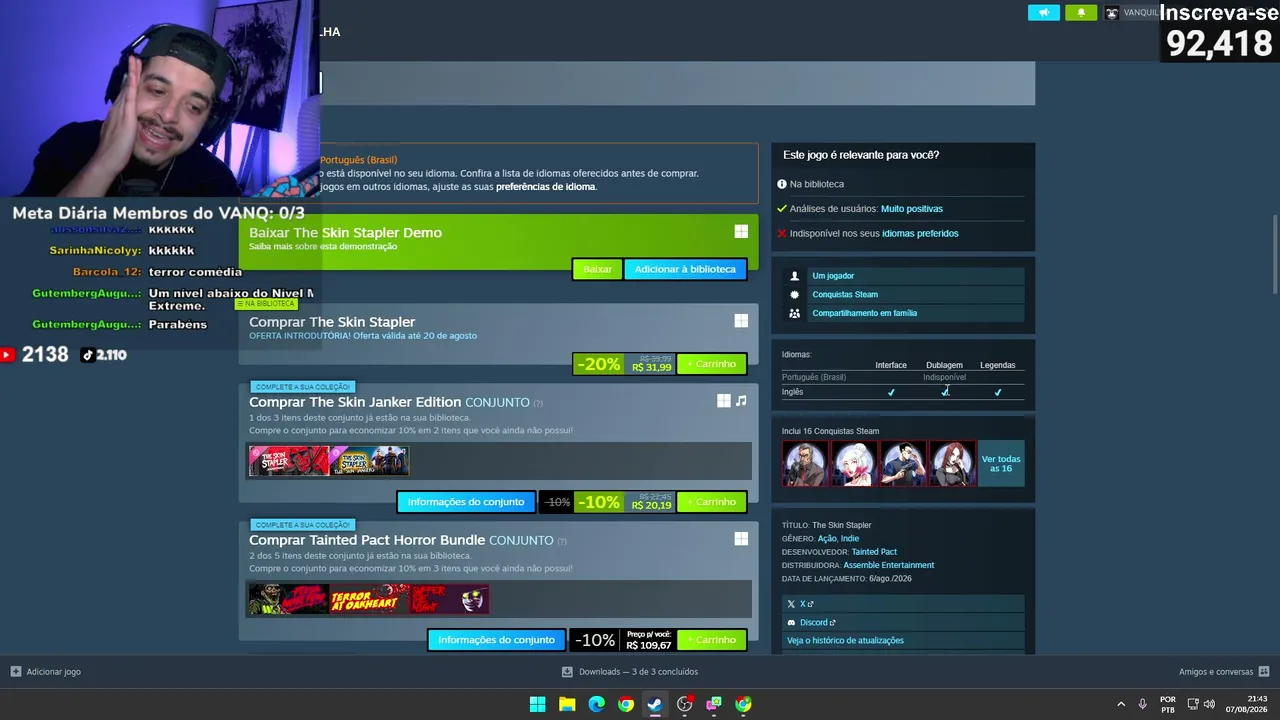The image size is (1280, 720).
Task: Open Informações do conjunto for Tainted Pact bundle
Action: (496, 640)
